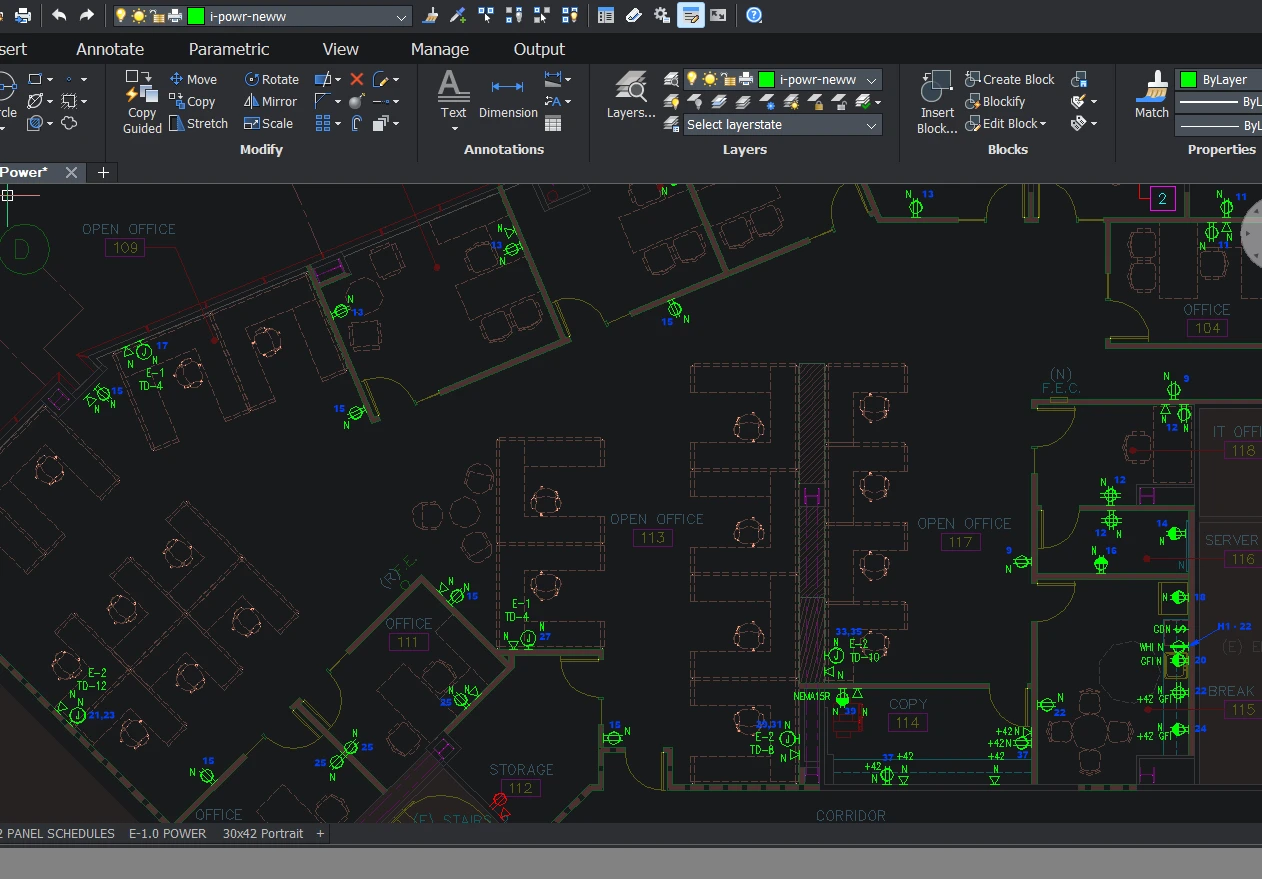The height and width of the screenshot is (879, 1262).
Task: Switch to the Output ribbon tab
Action: click(x=539, y=49)
